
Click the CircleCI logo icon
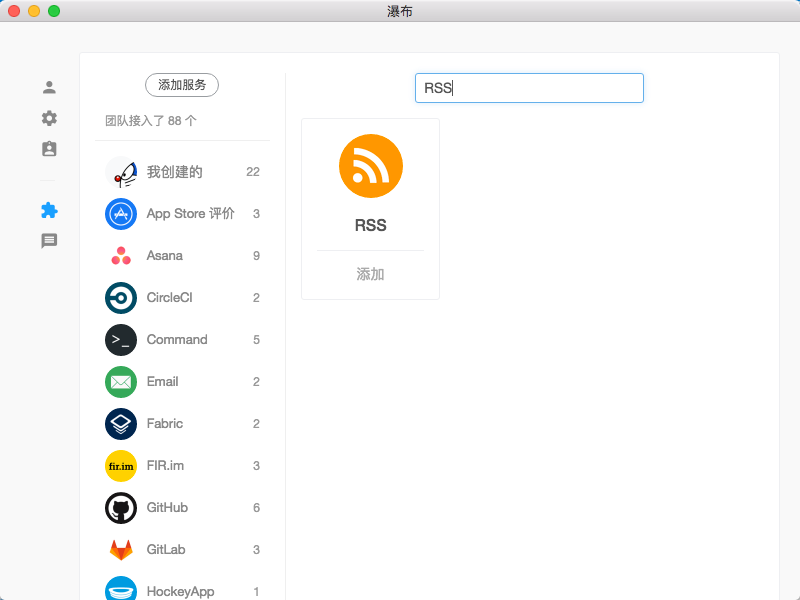(121, 298)
